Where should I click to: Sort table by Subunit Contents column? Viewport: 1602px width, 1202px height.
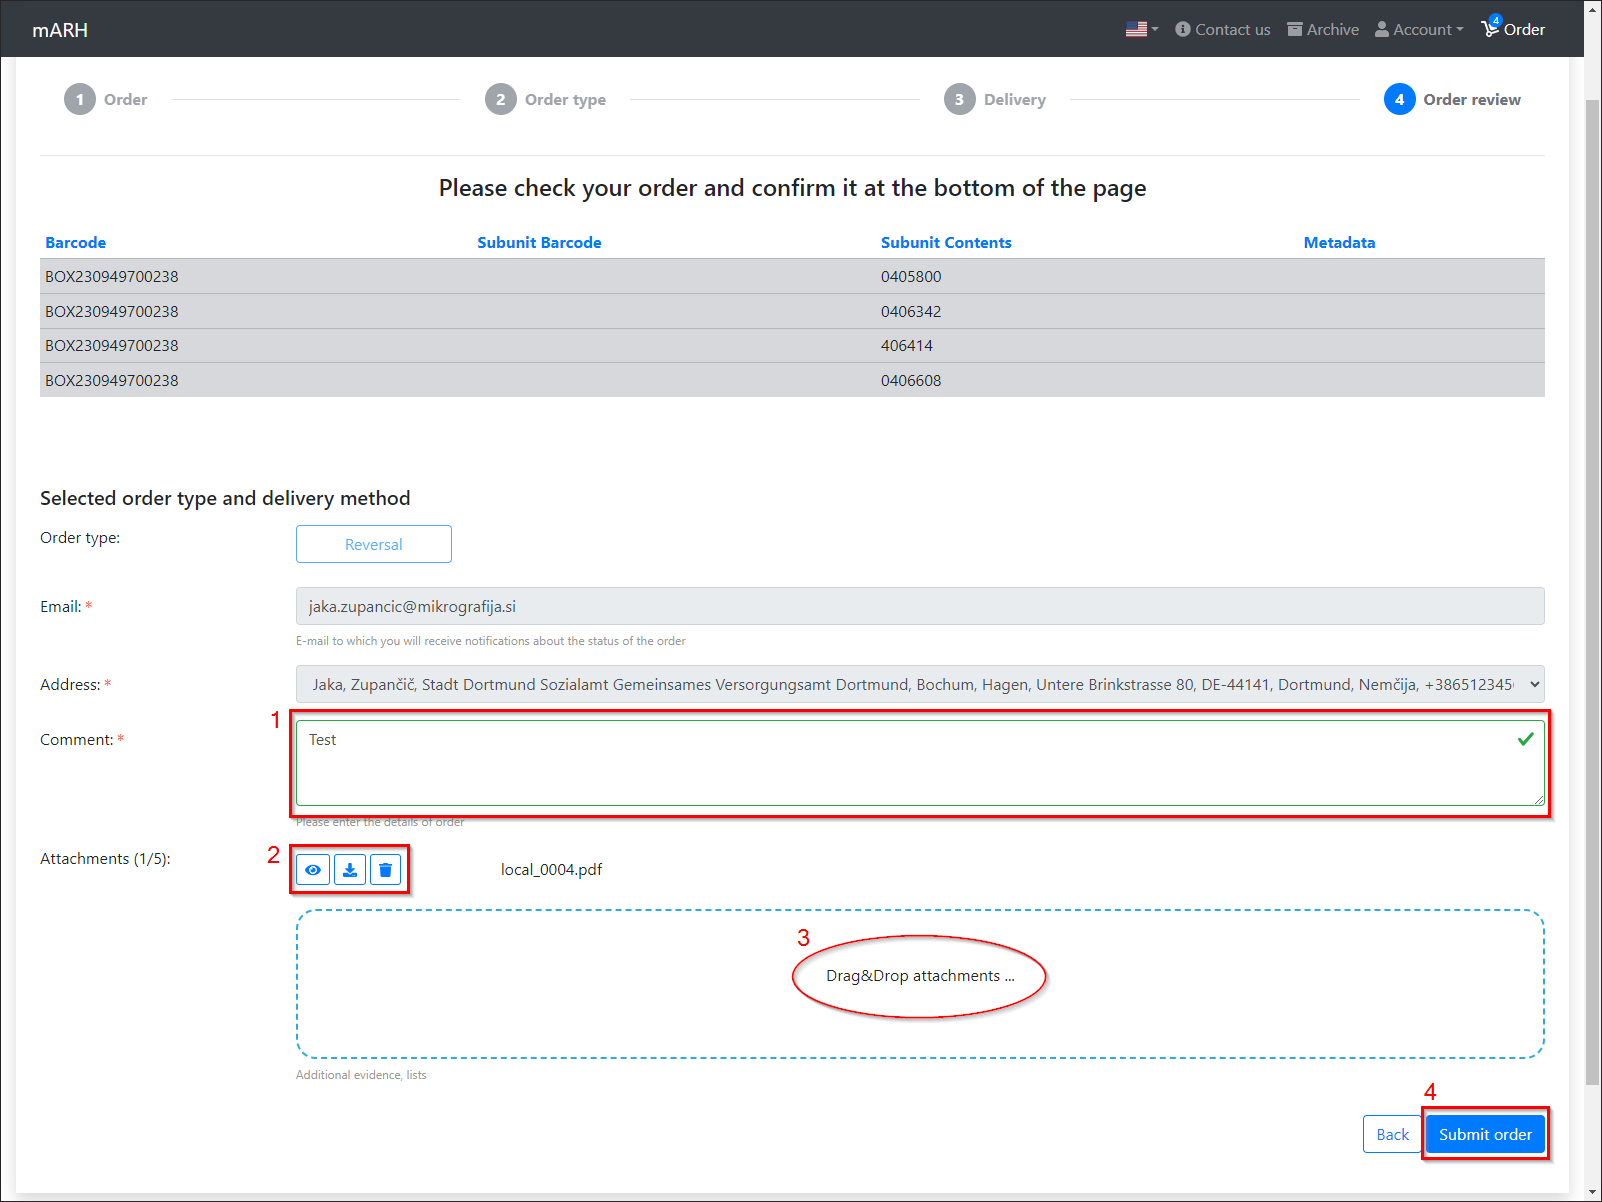(945, 242)
